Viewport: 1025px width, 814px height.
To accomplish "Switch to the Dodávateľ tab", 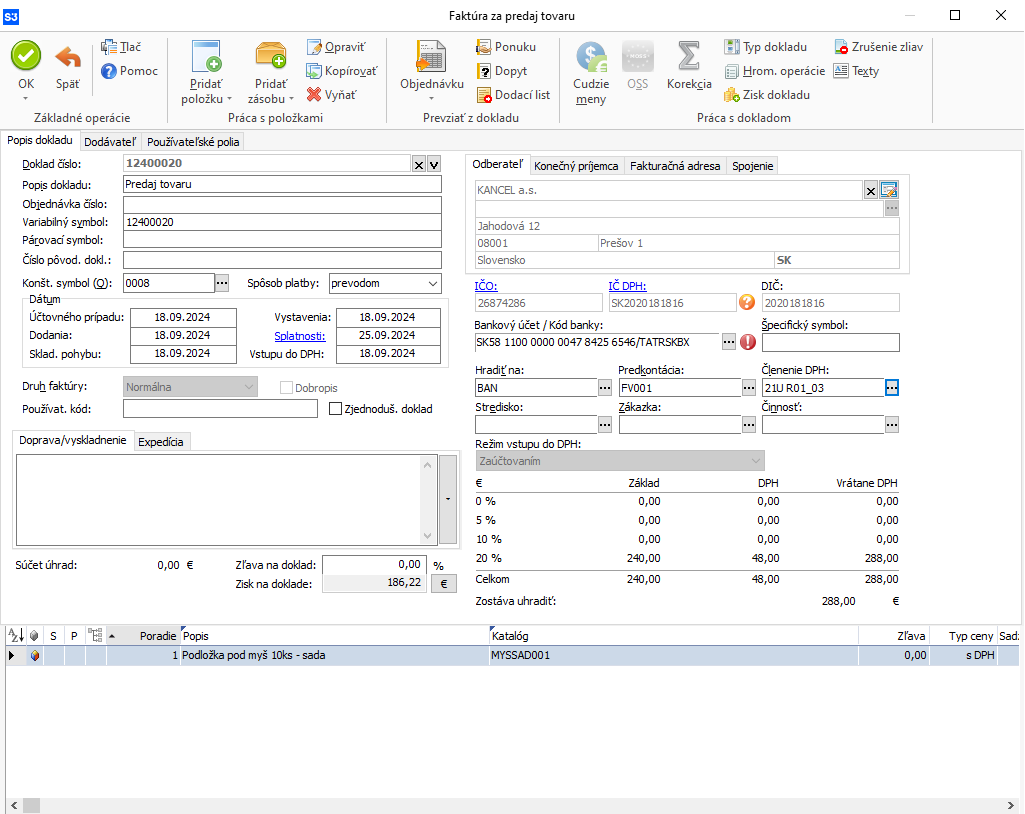I will (111, 142).
